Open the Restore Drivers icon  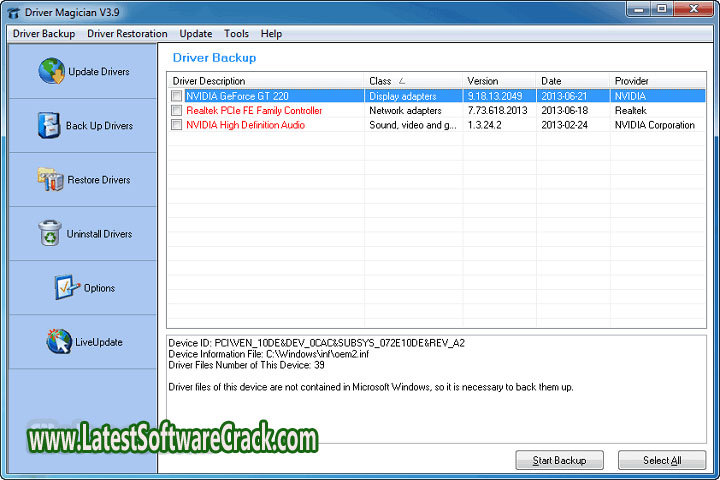50,179
